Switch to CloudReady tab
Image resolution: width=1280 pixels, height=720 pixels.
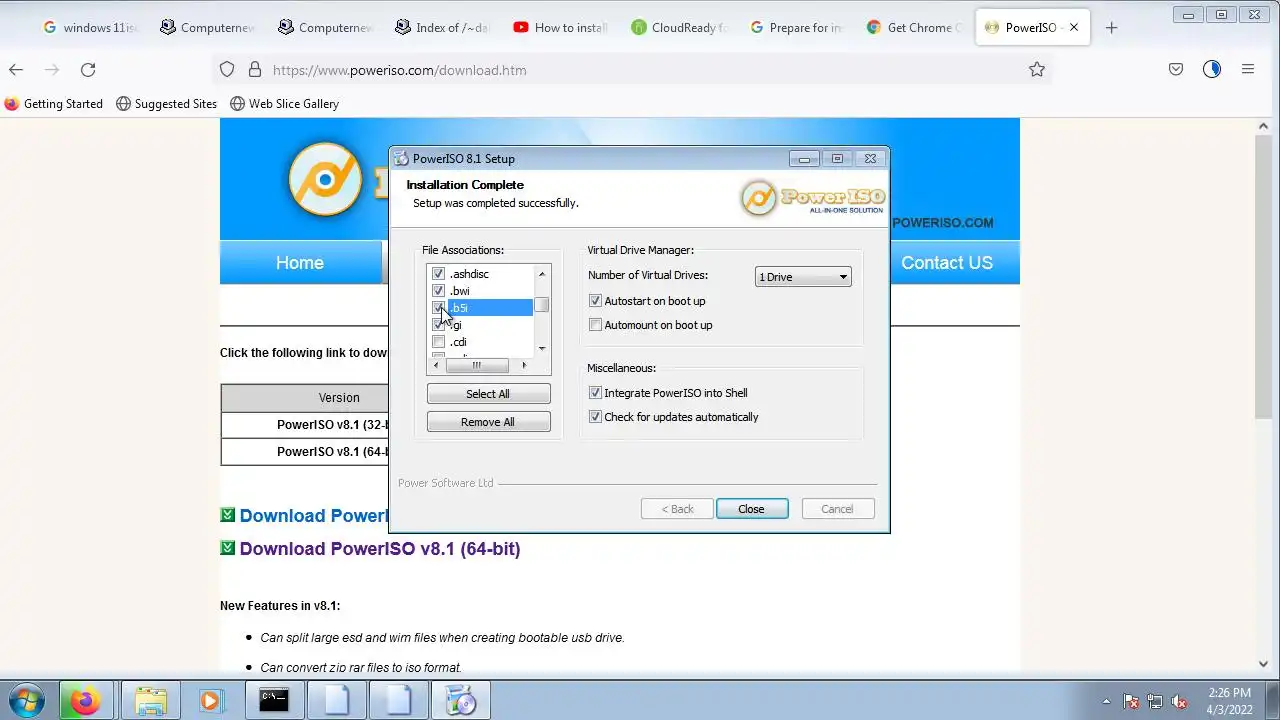(x=679, y=27)
